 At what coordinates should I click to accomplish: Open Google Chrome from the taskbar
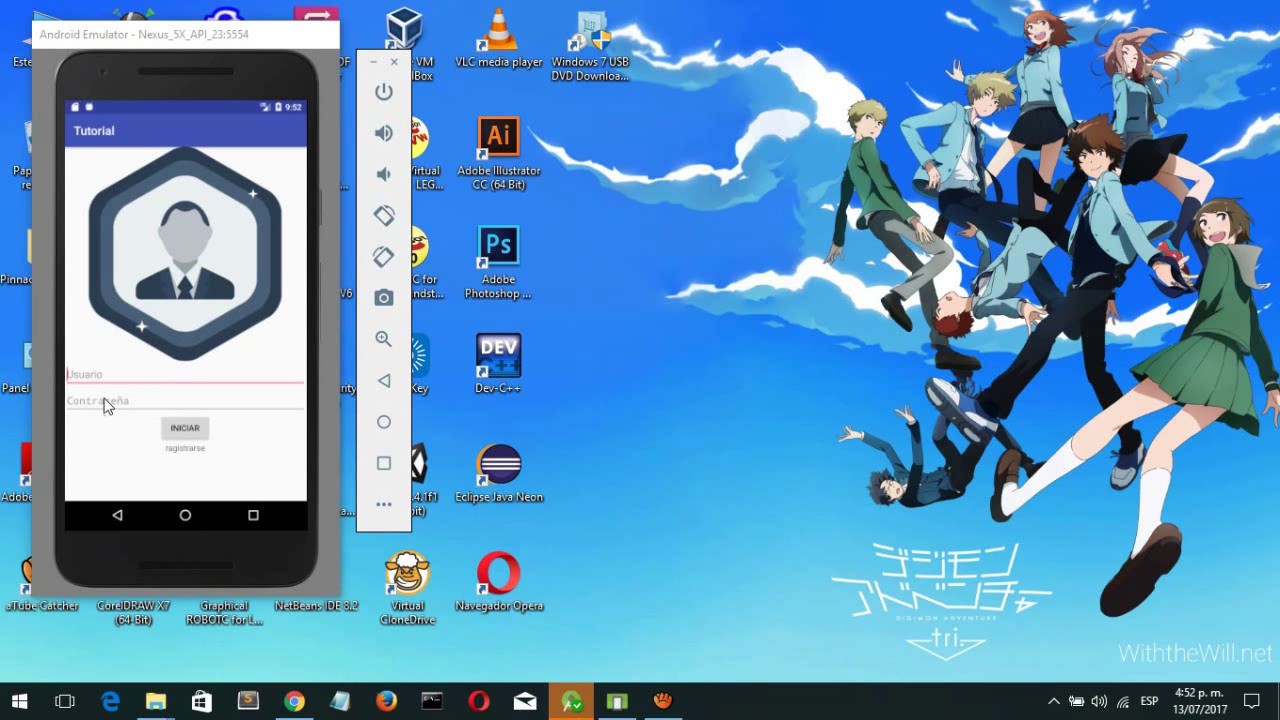(294, 701)
